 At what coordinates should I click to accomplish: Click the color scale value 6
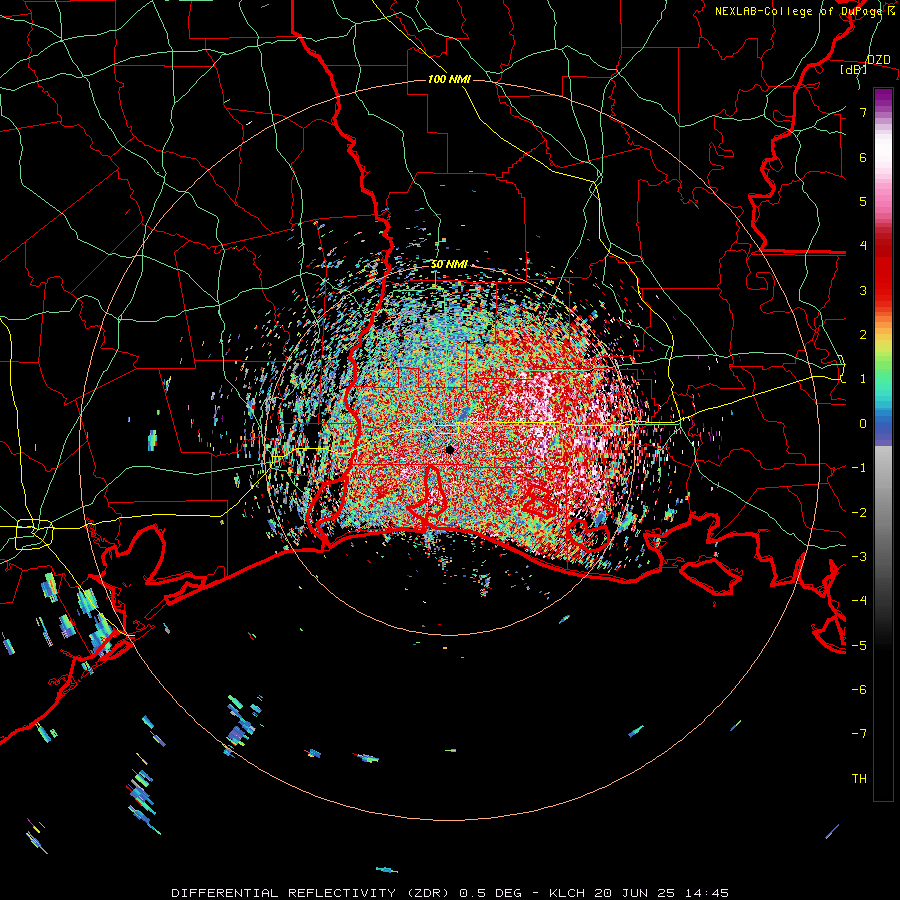click(863, 157)
